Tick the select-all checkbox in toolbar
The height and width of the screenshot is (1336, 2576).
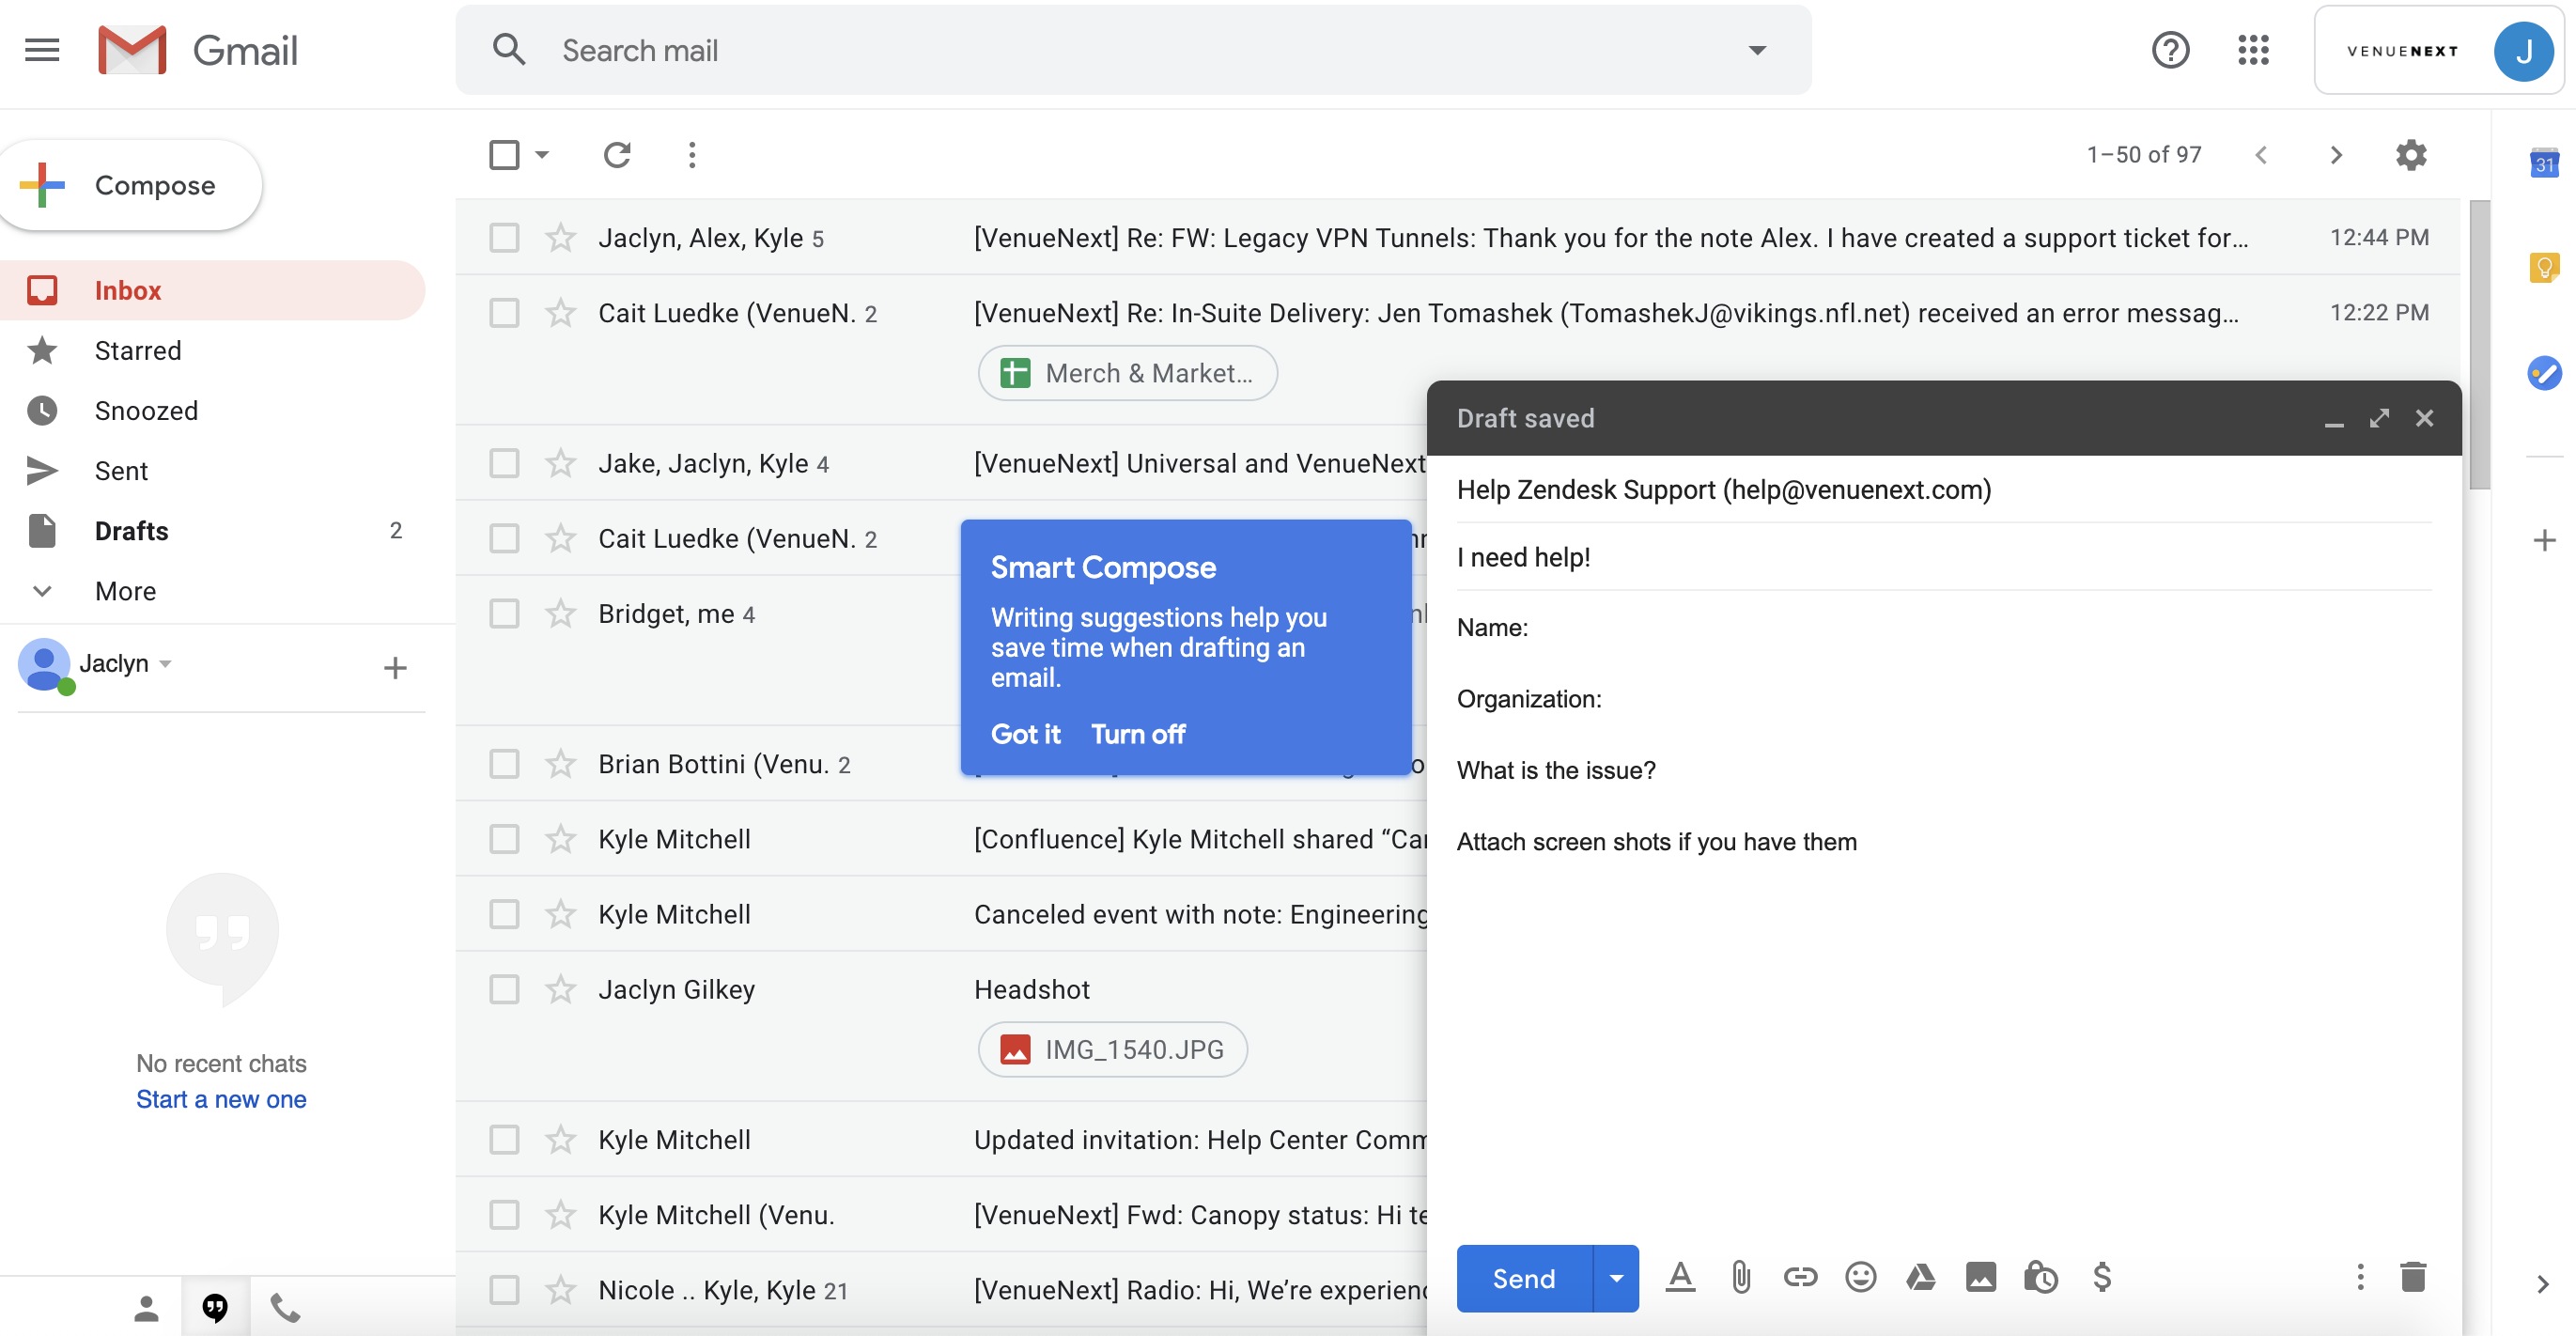[504, 155]
